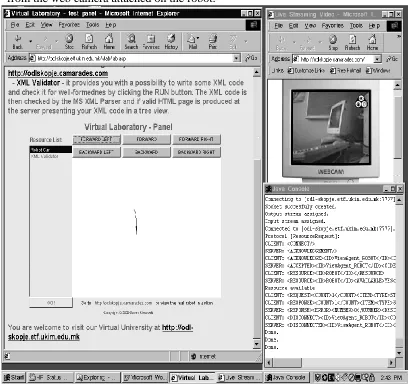Open Favorites toolbar button in Virtual Laboratory
Screen dimensions: 410x385
click(x=151, y=42)
